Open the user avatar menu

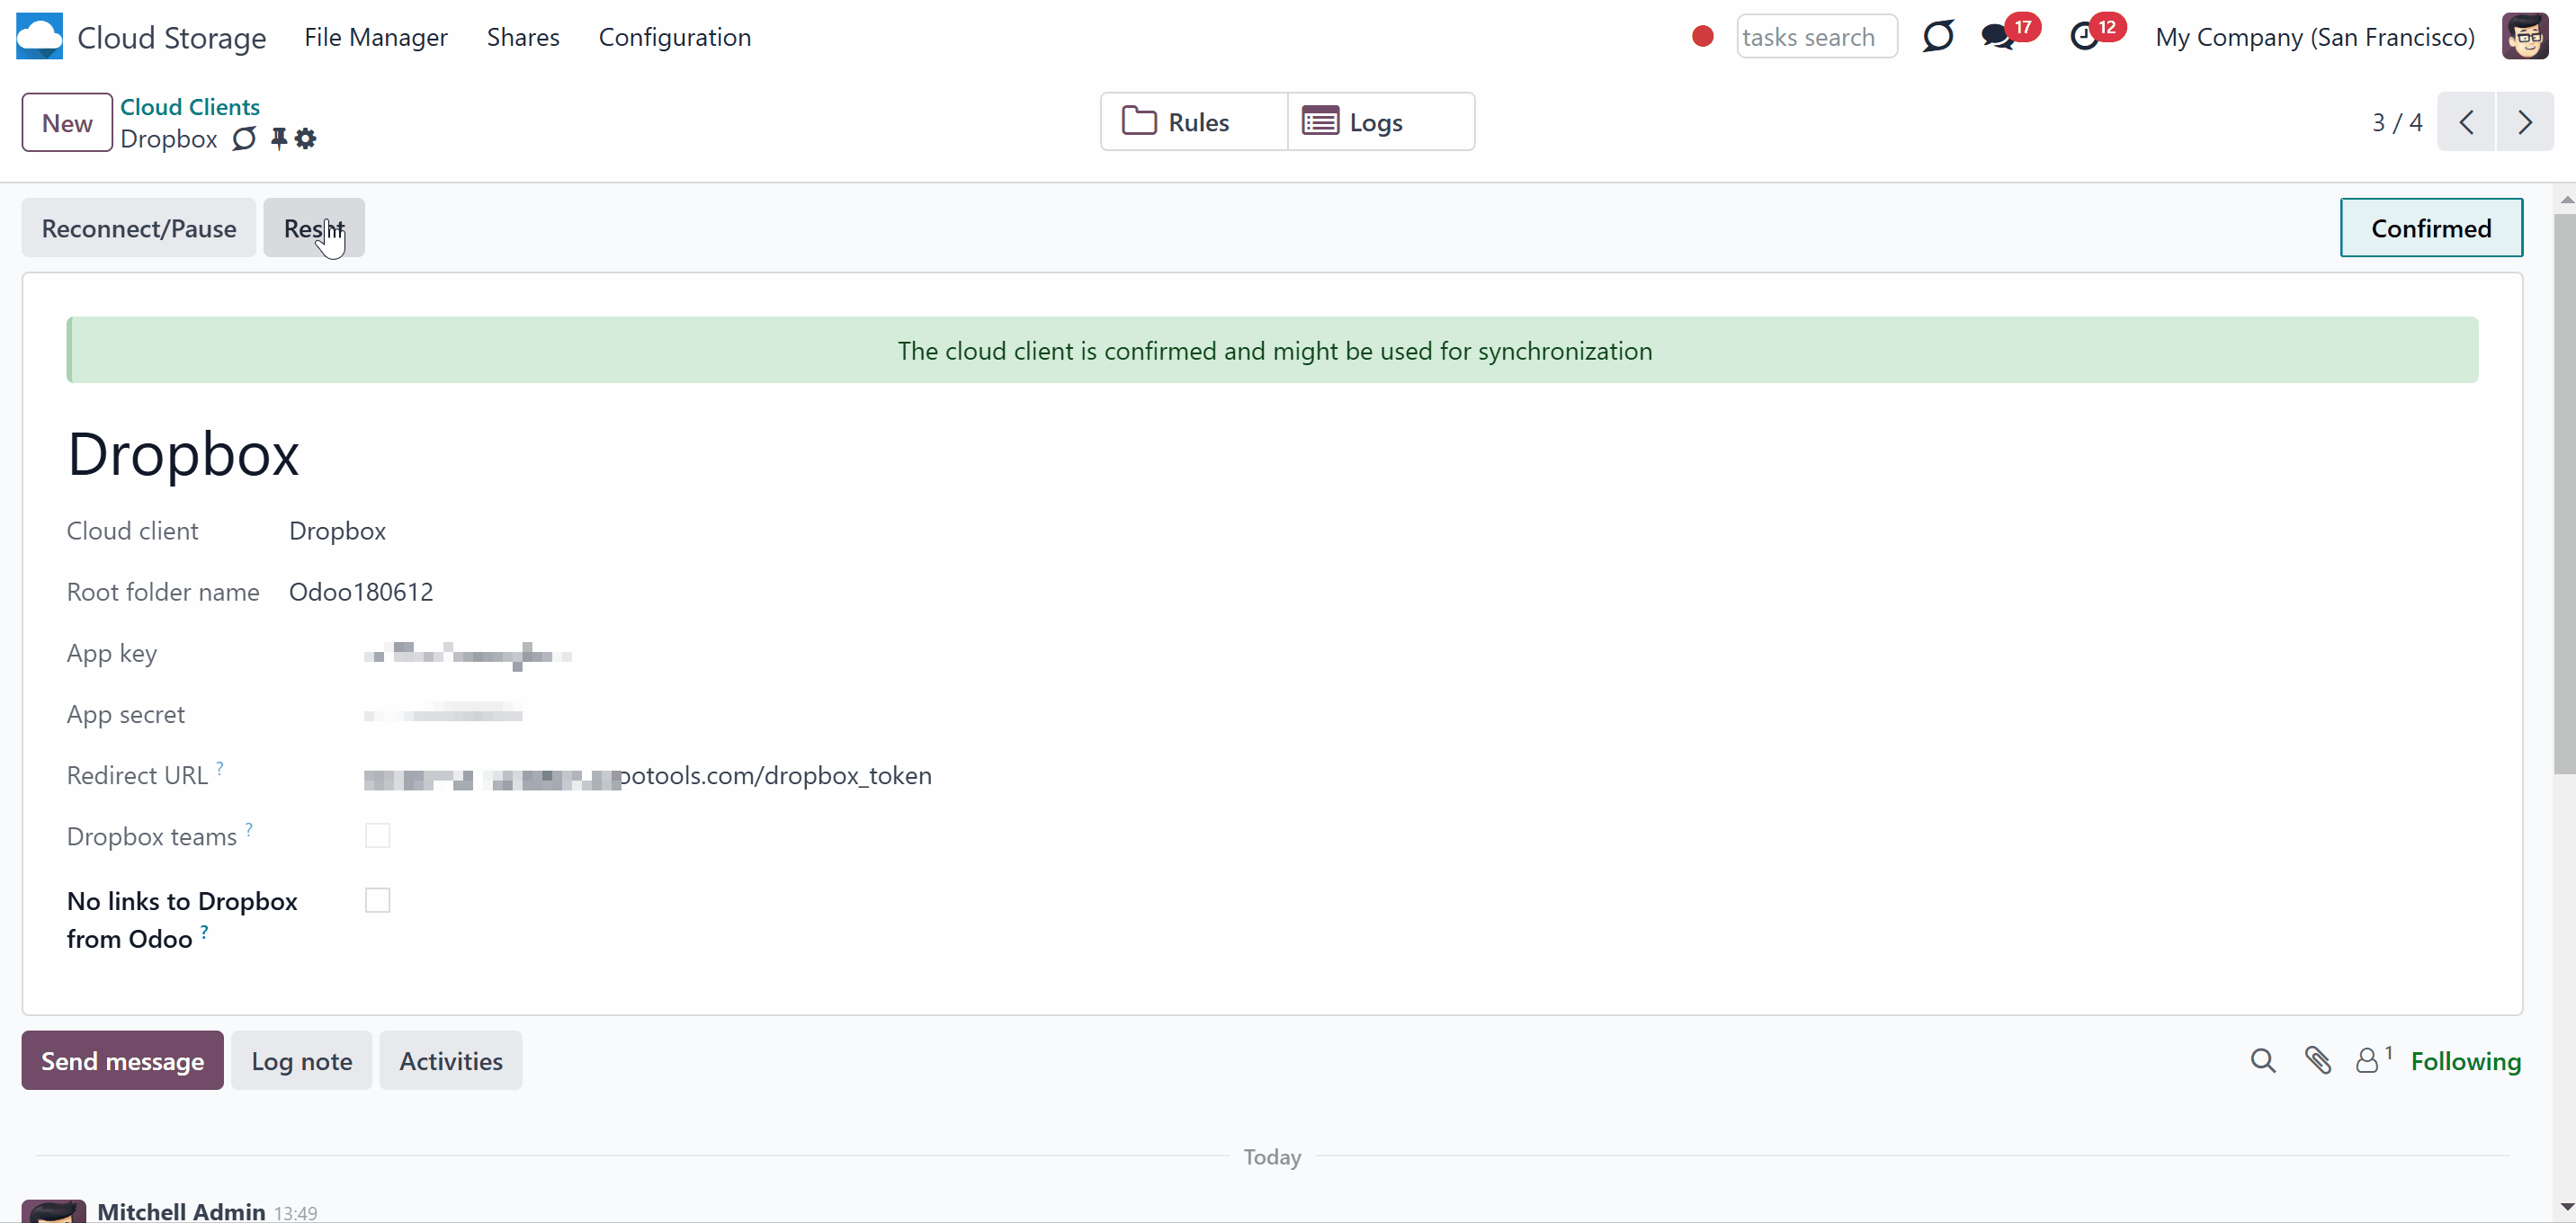click(x=2525, y=37)
